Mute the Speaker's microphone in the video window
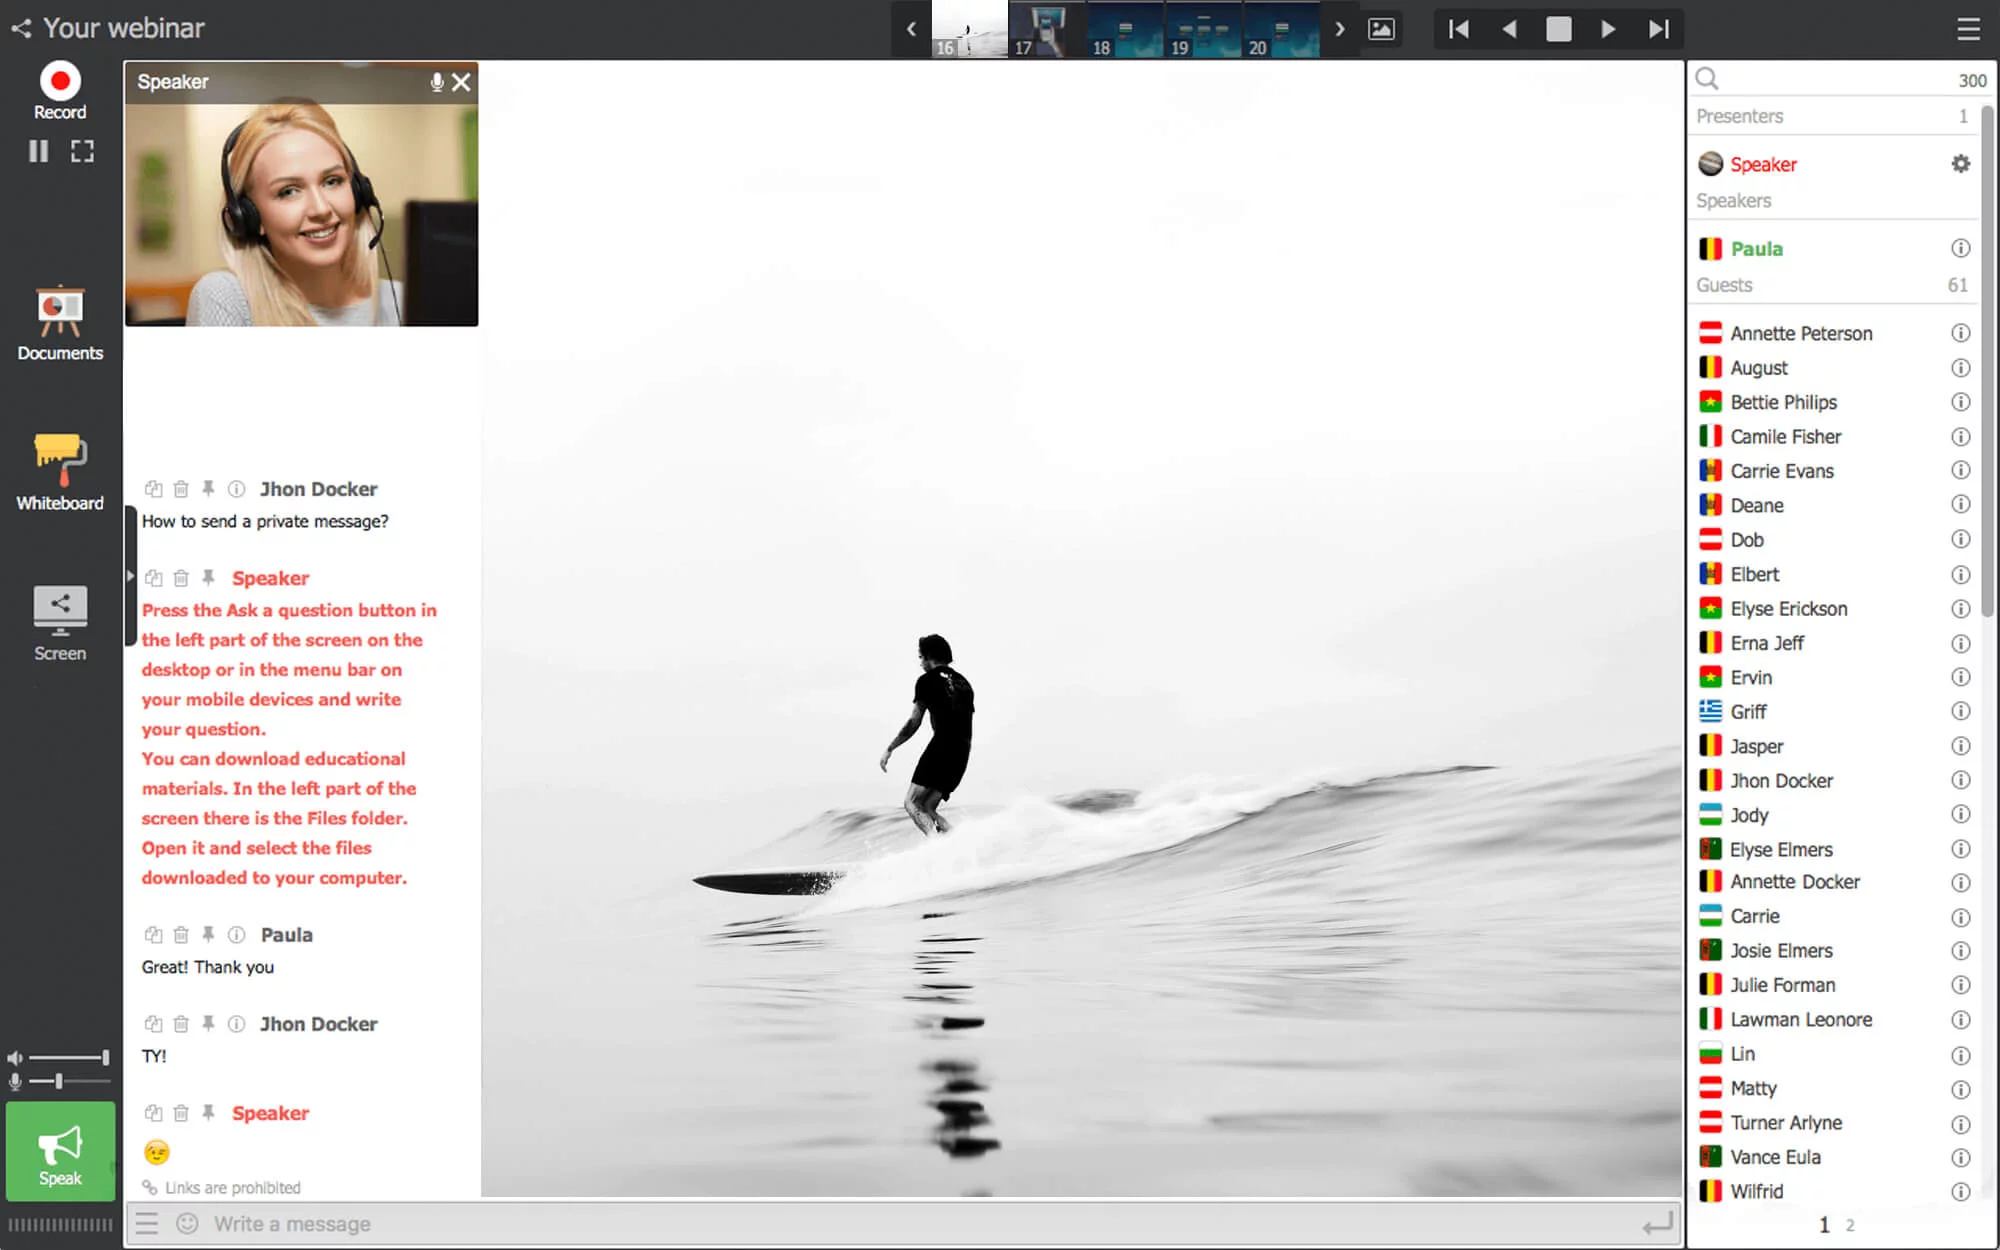2000x1250 pixels. 437,83
